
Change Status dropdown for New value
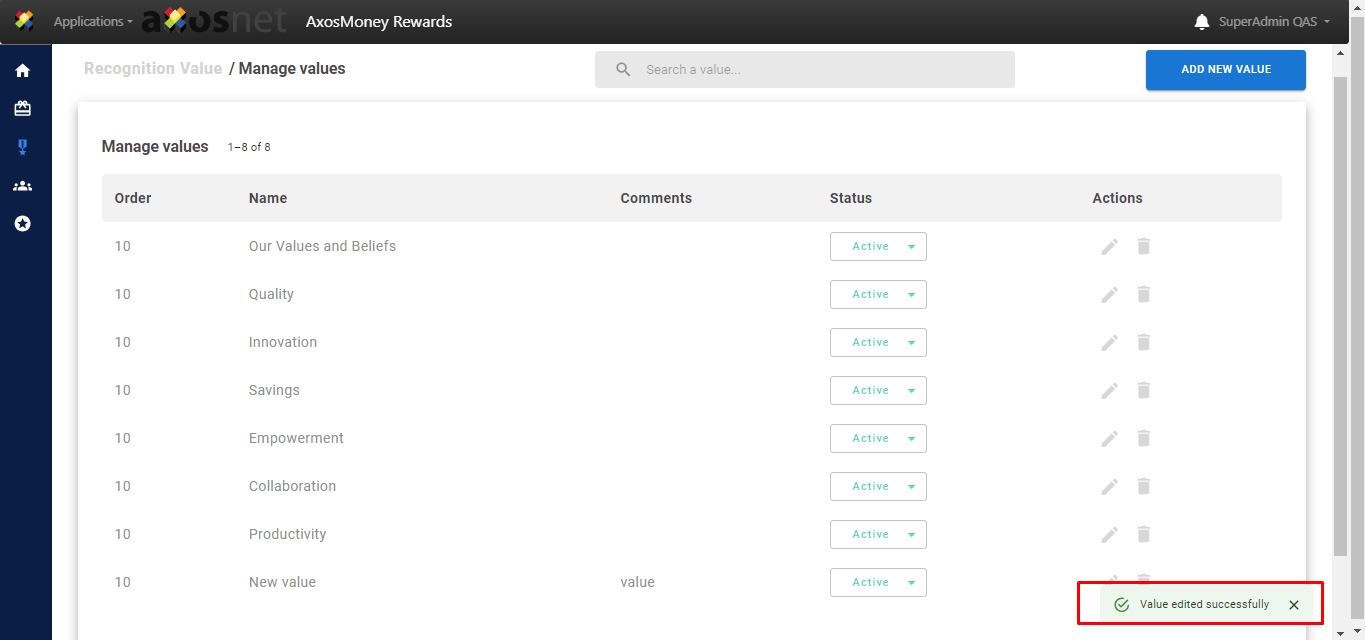click(878, 582)
